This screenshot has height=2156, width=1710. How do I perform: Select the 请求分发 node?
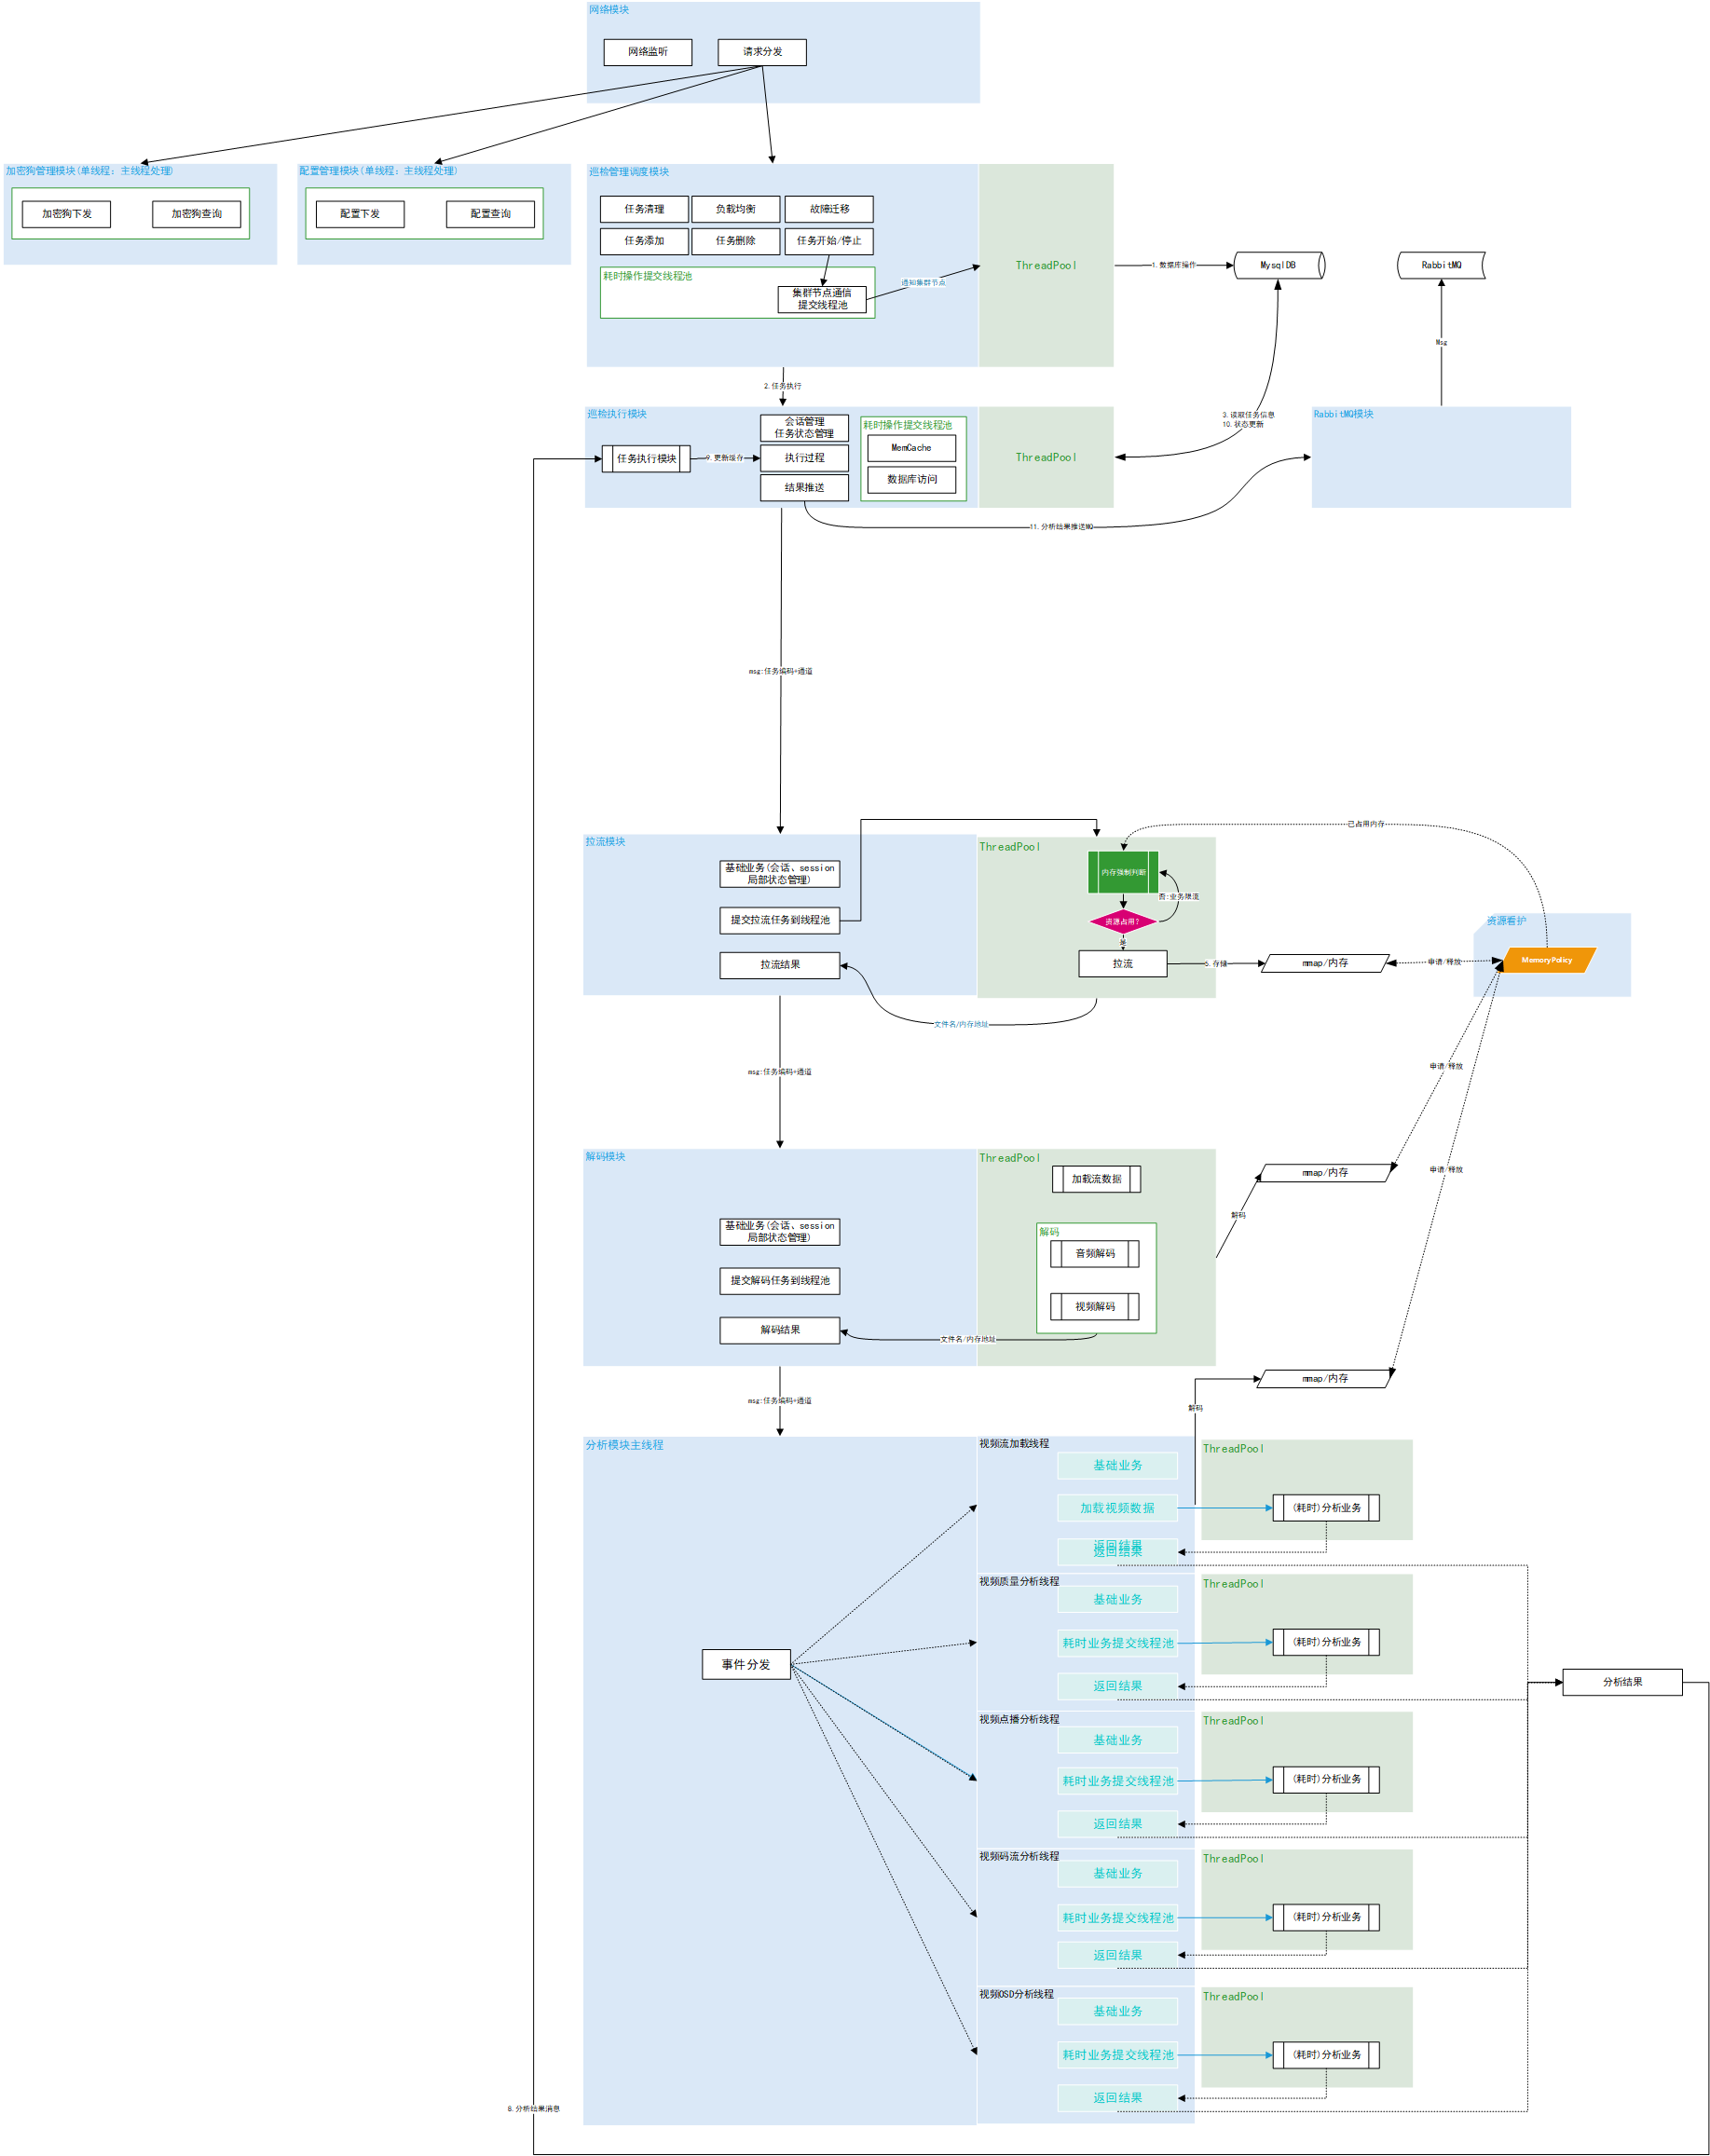pos(762,52)
